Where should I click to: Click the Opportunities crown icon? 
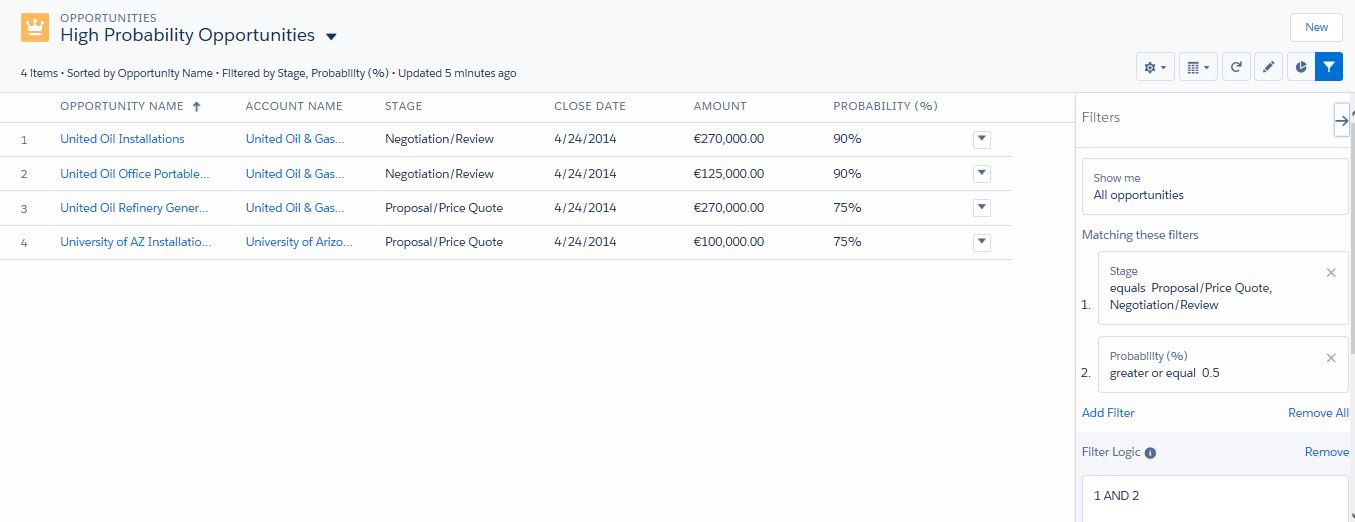[x=35, y=28]
